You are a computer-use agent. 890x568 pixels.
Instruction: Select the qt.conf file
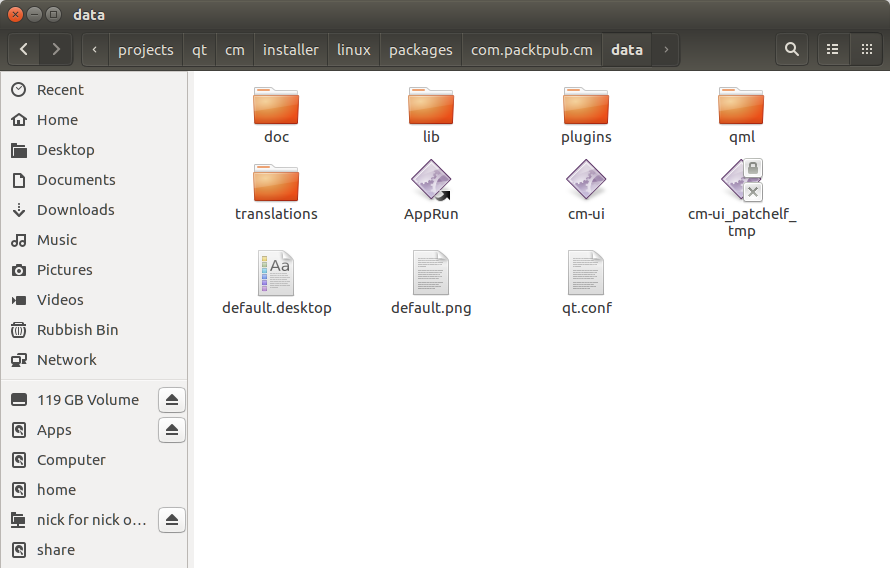click(x=586, y=274)
